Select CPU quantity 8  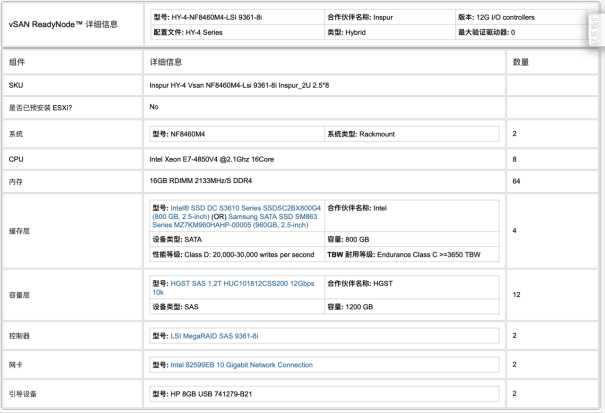coord(514,159)
